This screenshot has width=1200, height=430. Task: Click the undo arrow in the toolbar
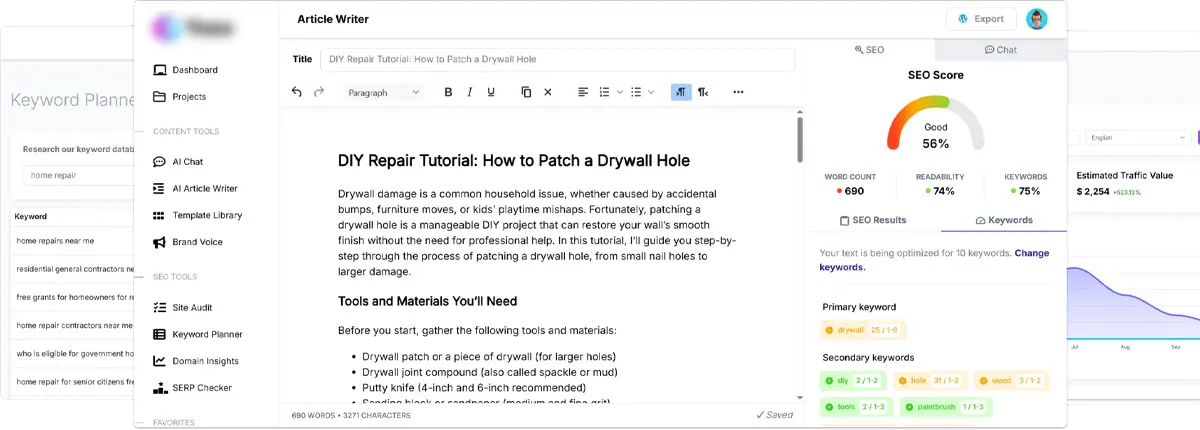coord(296,92)
